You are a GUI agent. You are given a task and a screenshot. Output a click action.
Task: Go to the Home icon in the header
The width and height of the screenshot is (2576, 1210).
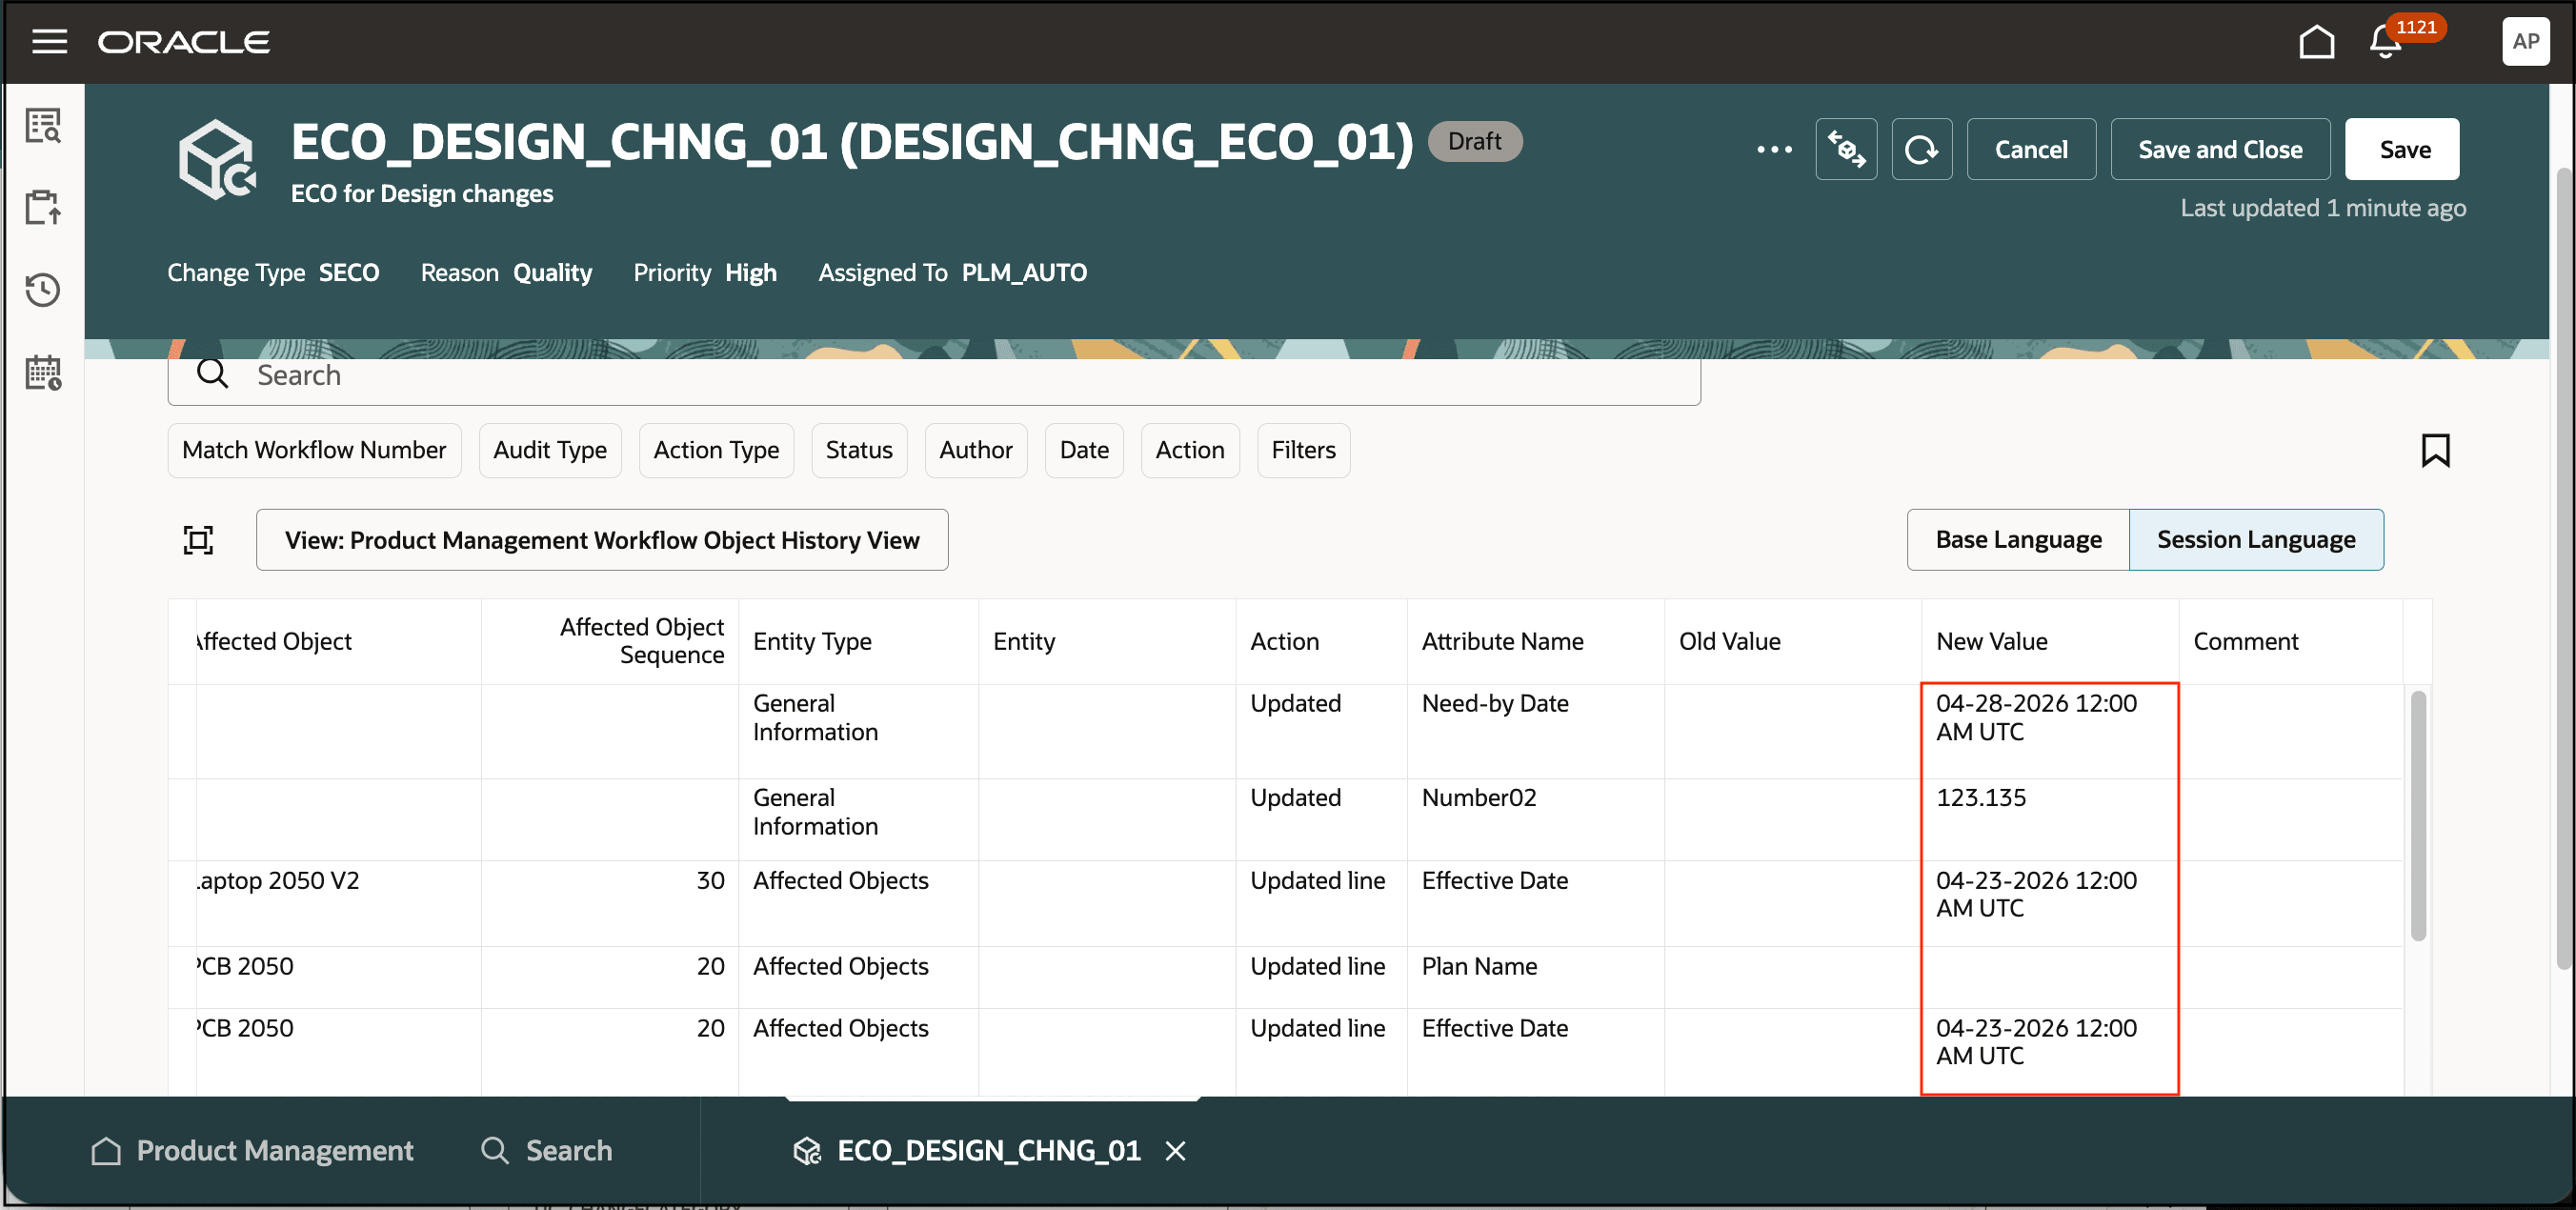[2316, 42]
